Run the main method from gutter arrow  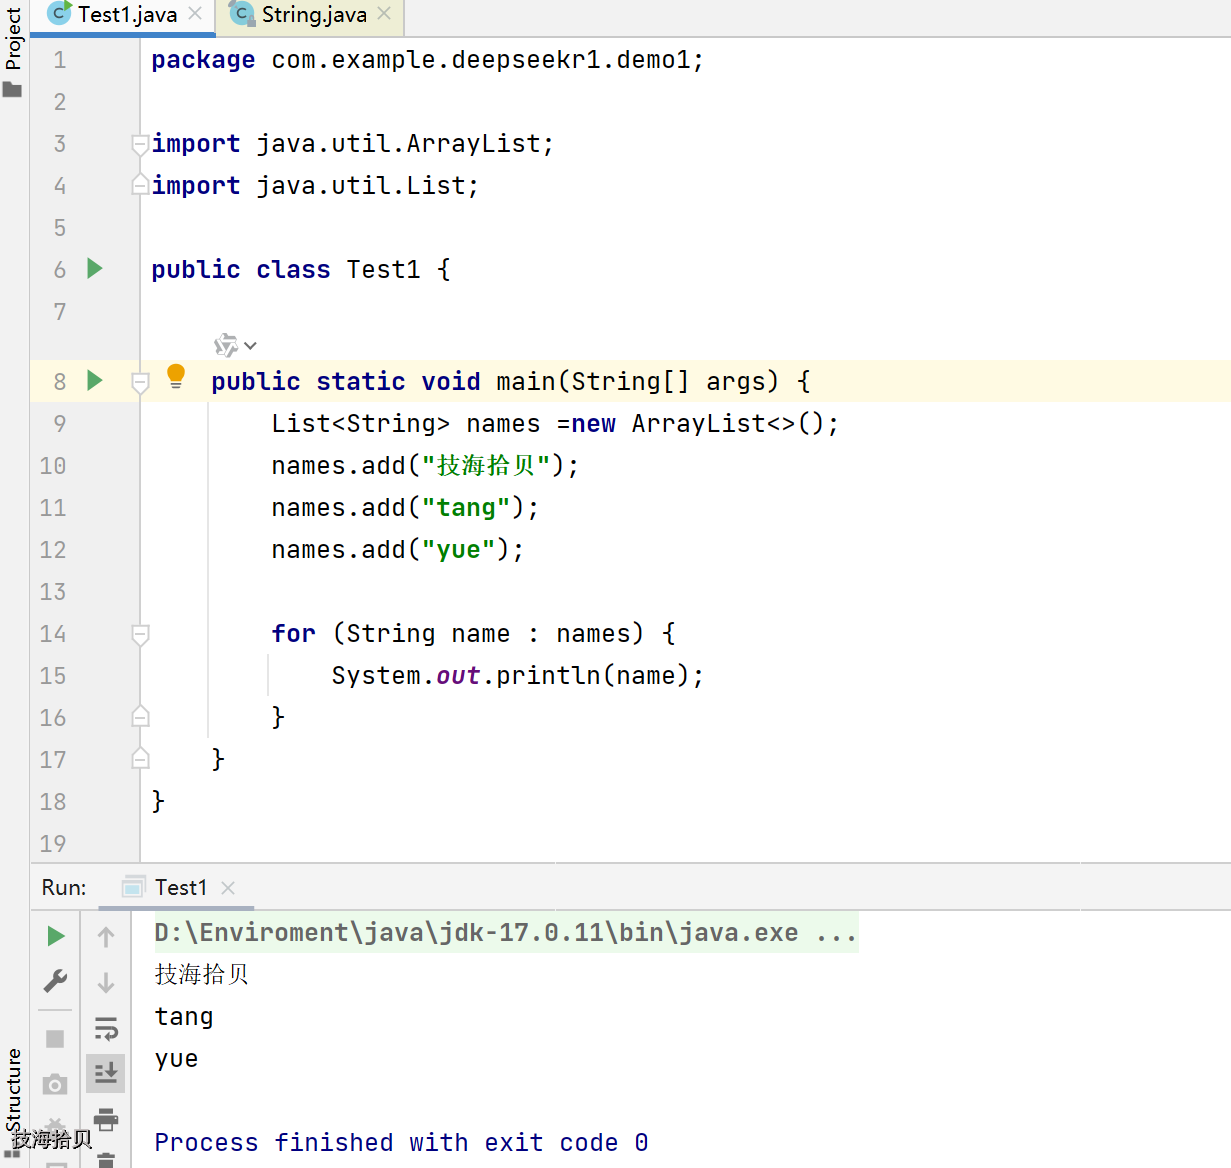pos(95,380)
